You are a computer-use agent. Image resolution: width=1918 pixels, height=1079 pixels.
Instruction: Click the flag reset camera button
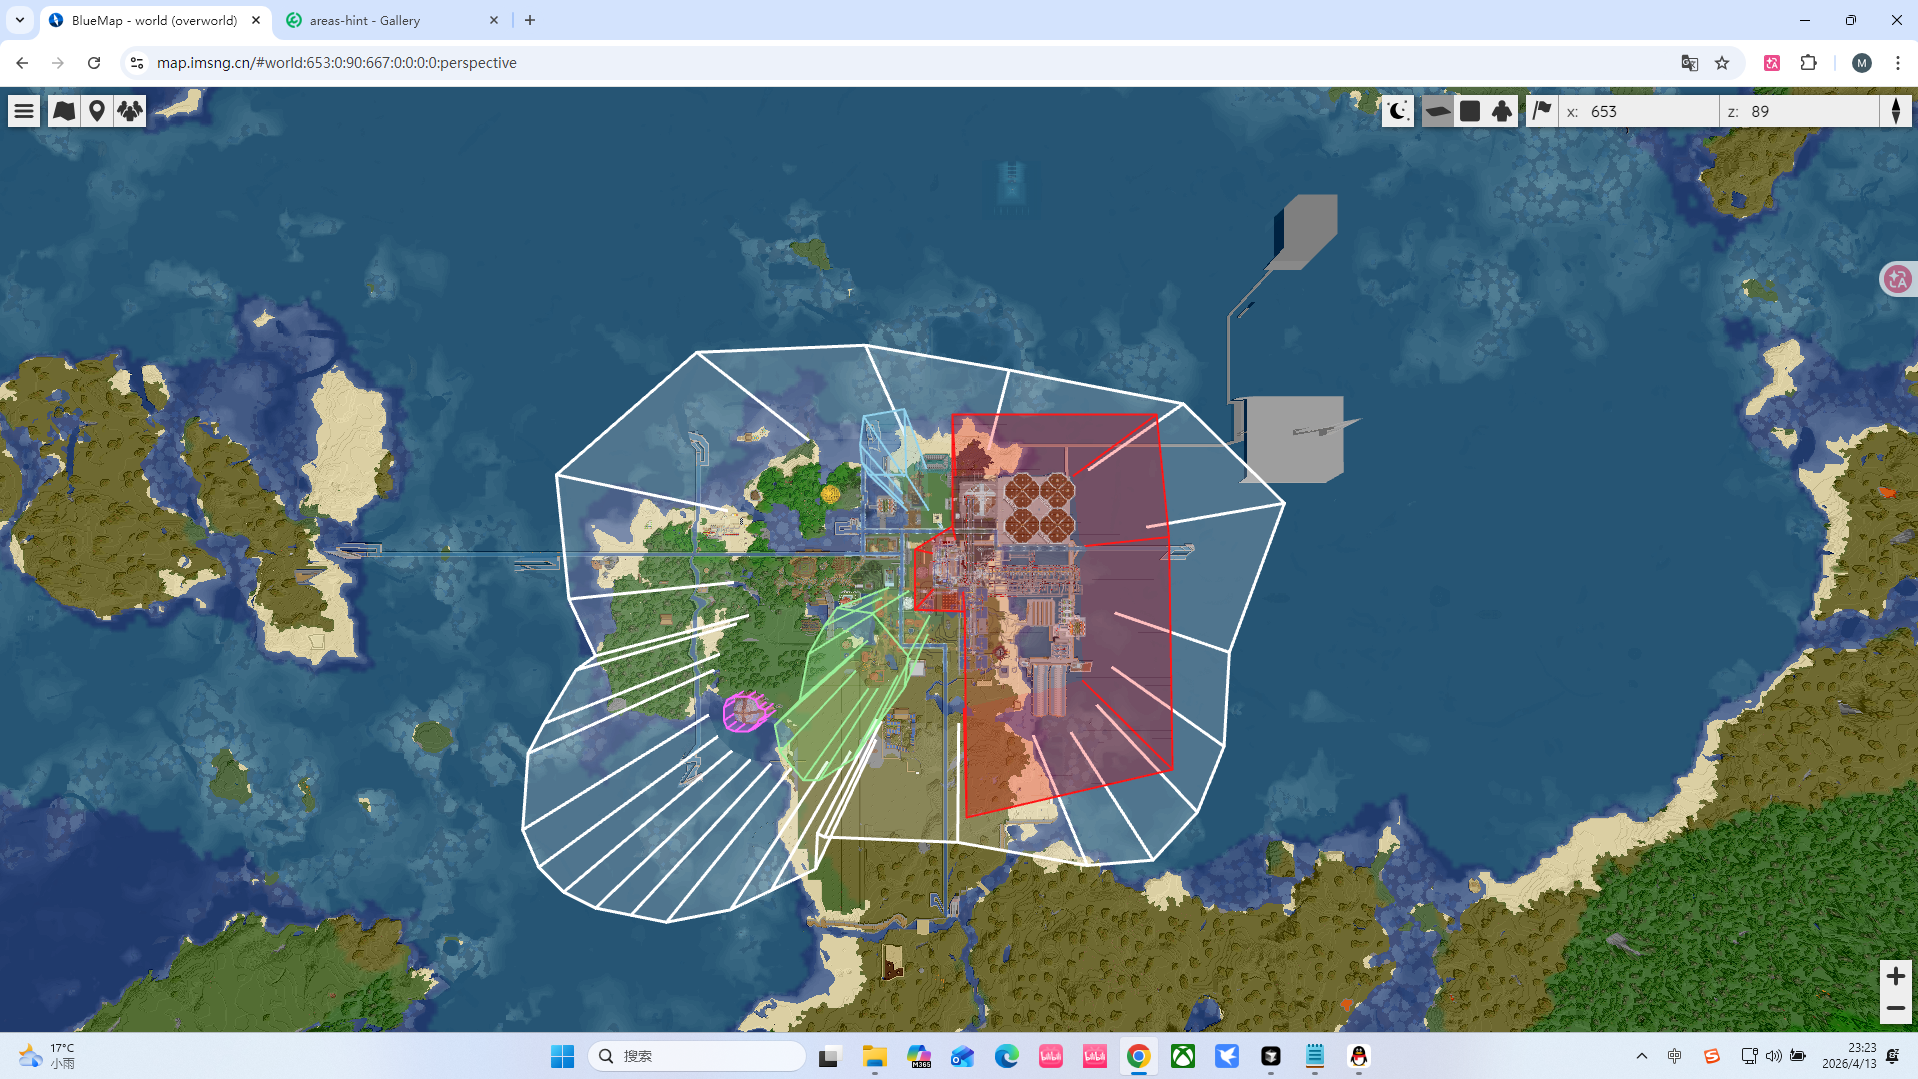tap(1542, 111)
